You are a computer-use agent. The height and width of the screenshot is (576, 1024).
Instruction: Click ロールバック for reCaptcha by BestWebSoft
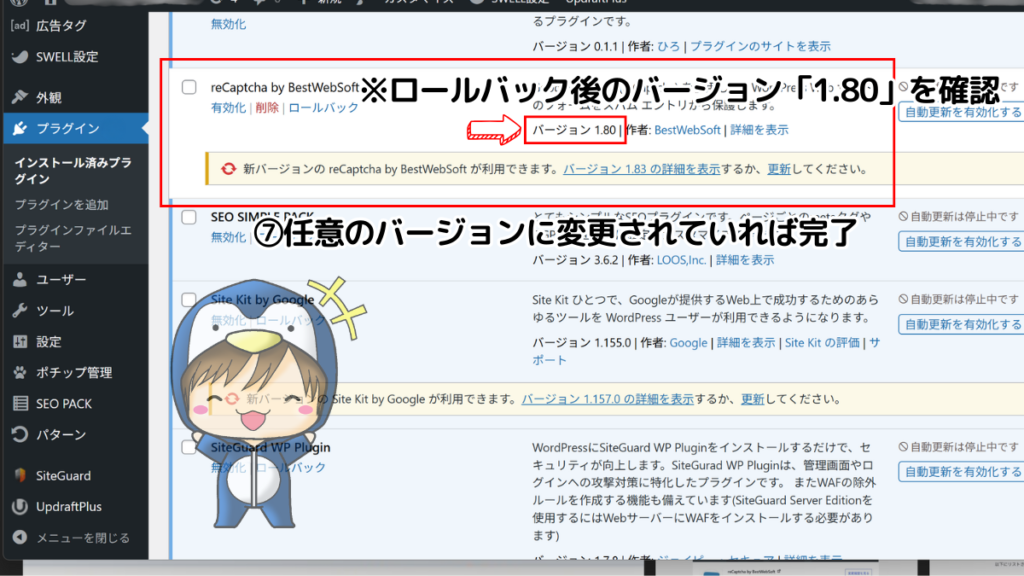[323, 107]
